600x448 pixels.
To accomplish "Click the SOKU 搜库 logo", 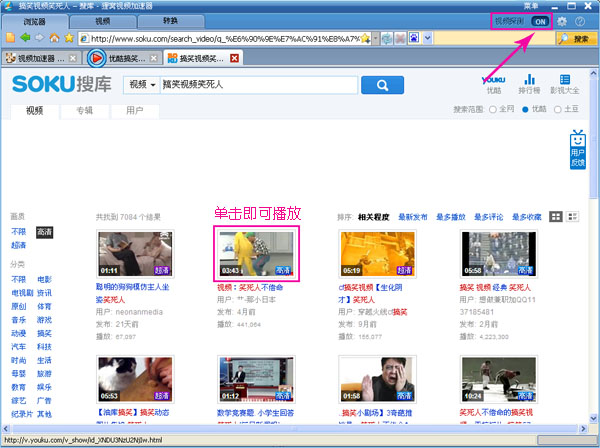I will (62, 84).
